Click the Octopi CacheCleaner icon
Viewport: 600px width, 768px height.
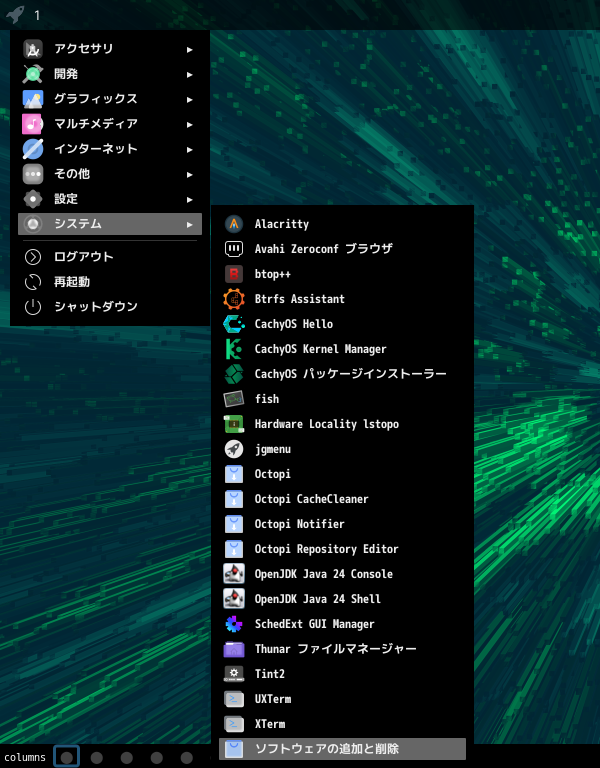click(x=234, y=499)
